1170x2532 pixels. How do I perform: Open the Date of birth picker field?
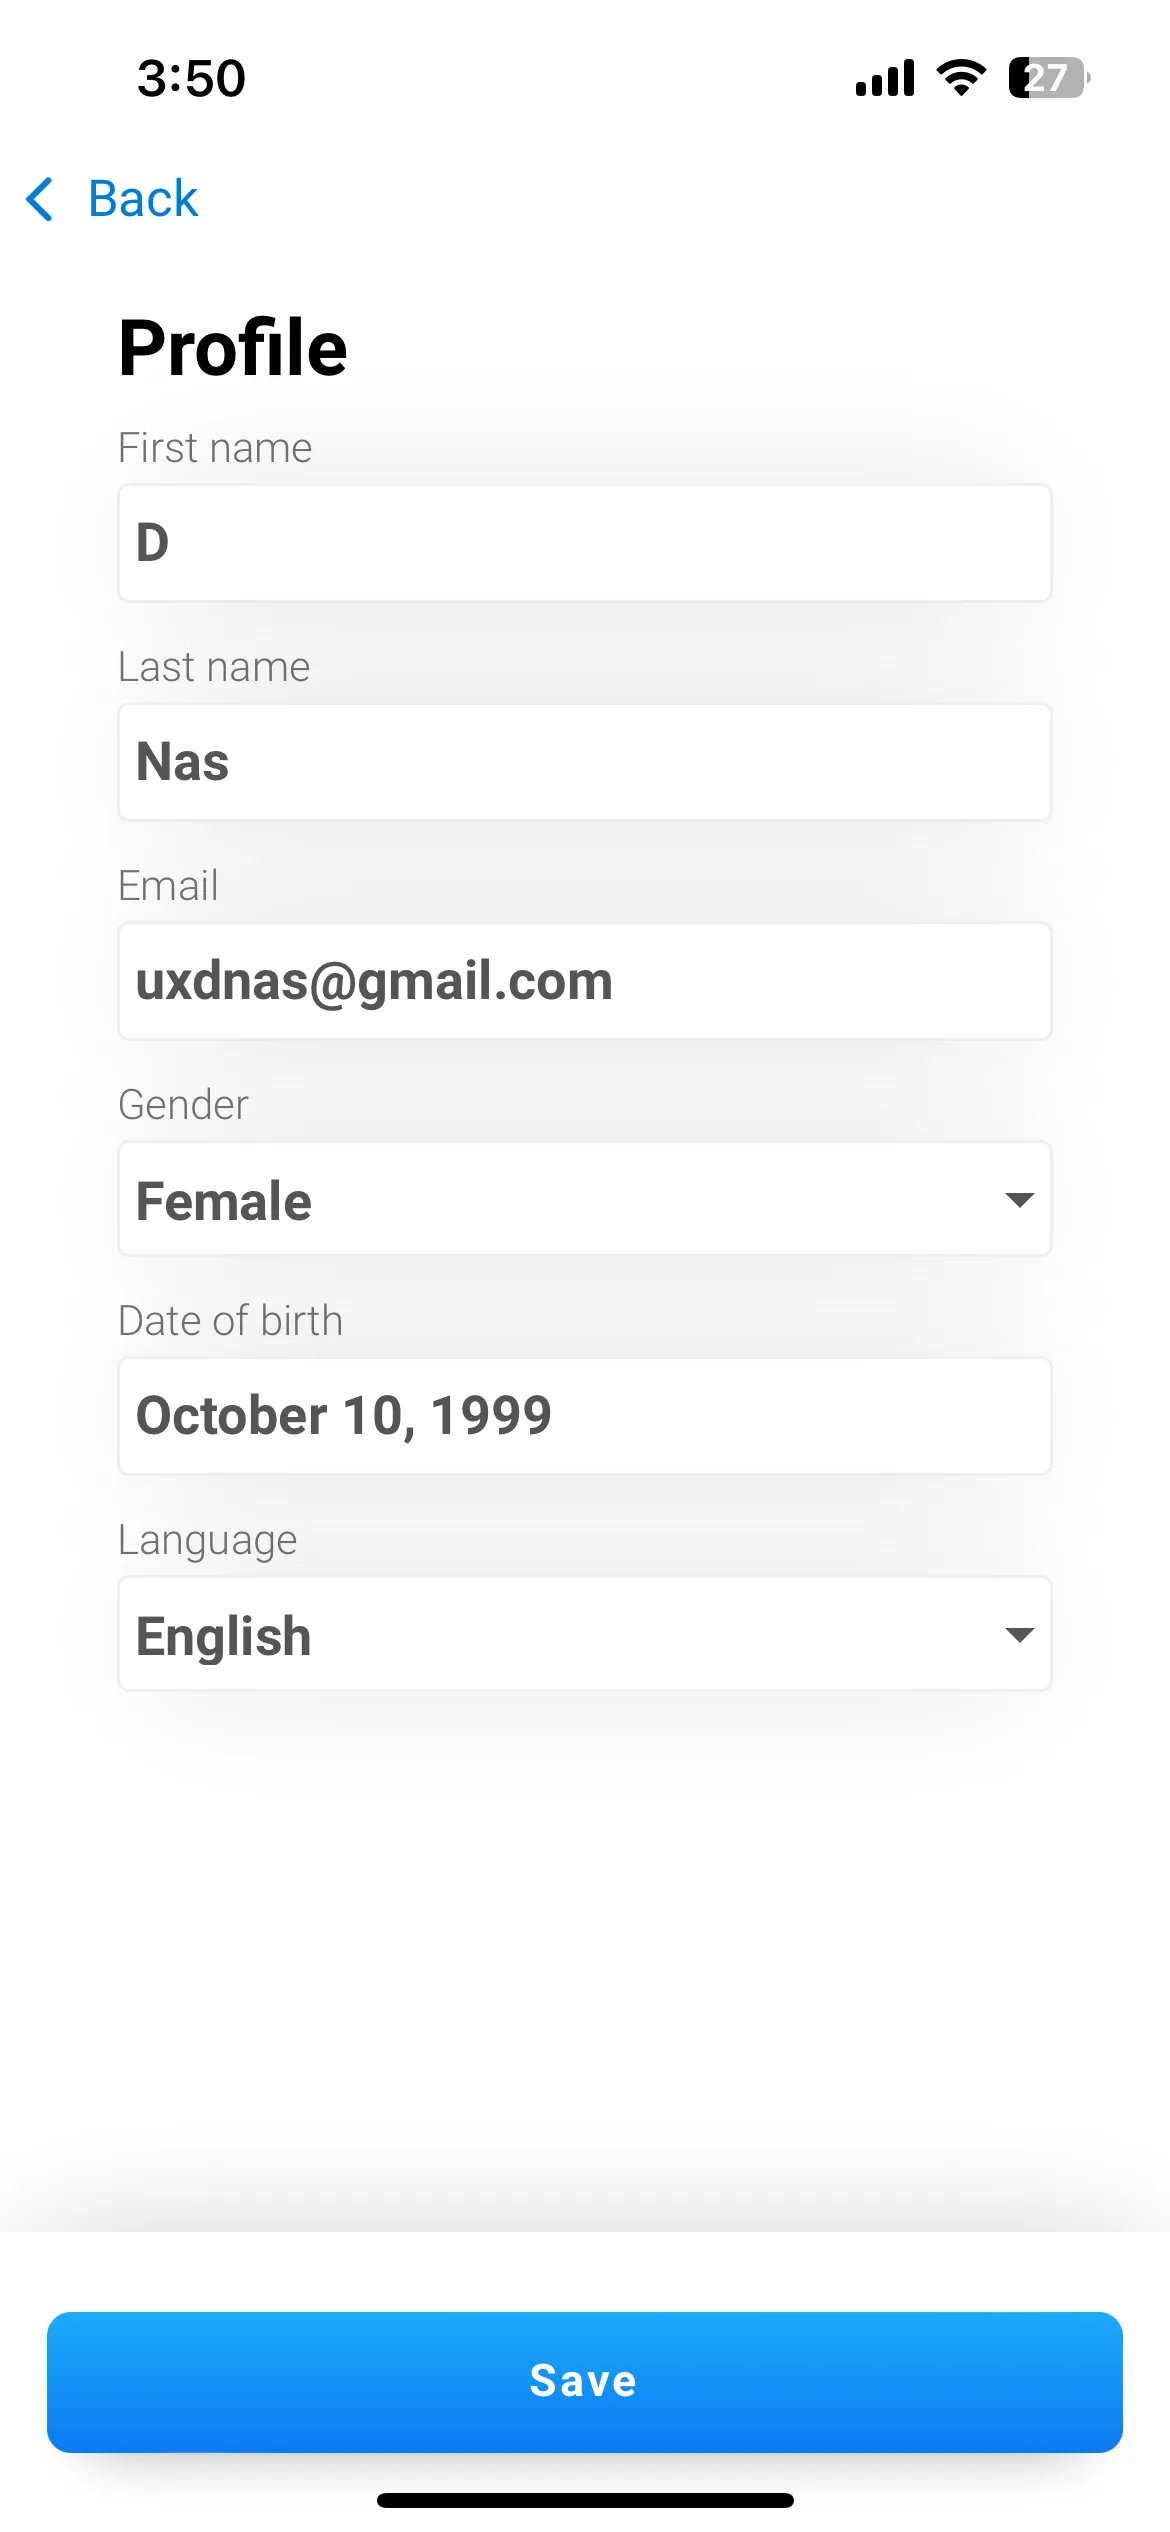pyautogui.click(x=585, y=1416)
